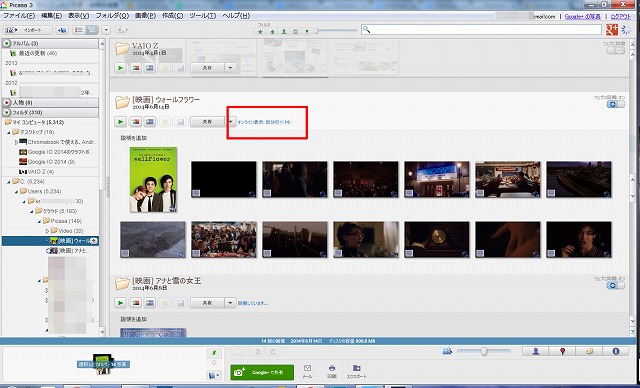The height and width of the screenshot is (388, 640).
Task: Collapse the フォルダ (310) section
Action: coord(7,112)
